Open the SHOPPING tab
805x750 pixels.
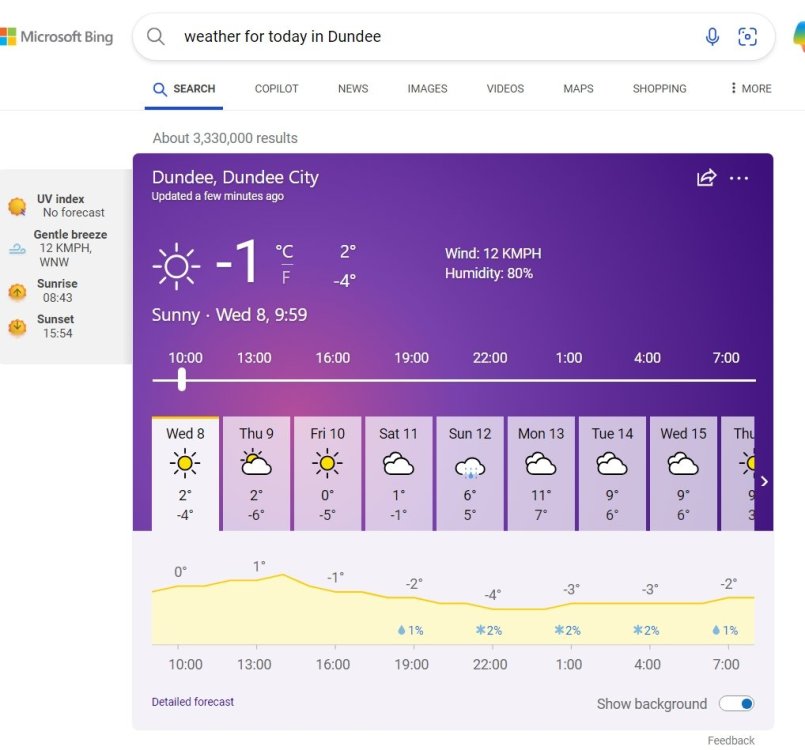659,89
